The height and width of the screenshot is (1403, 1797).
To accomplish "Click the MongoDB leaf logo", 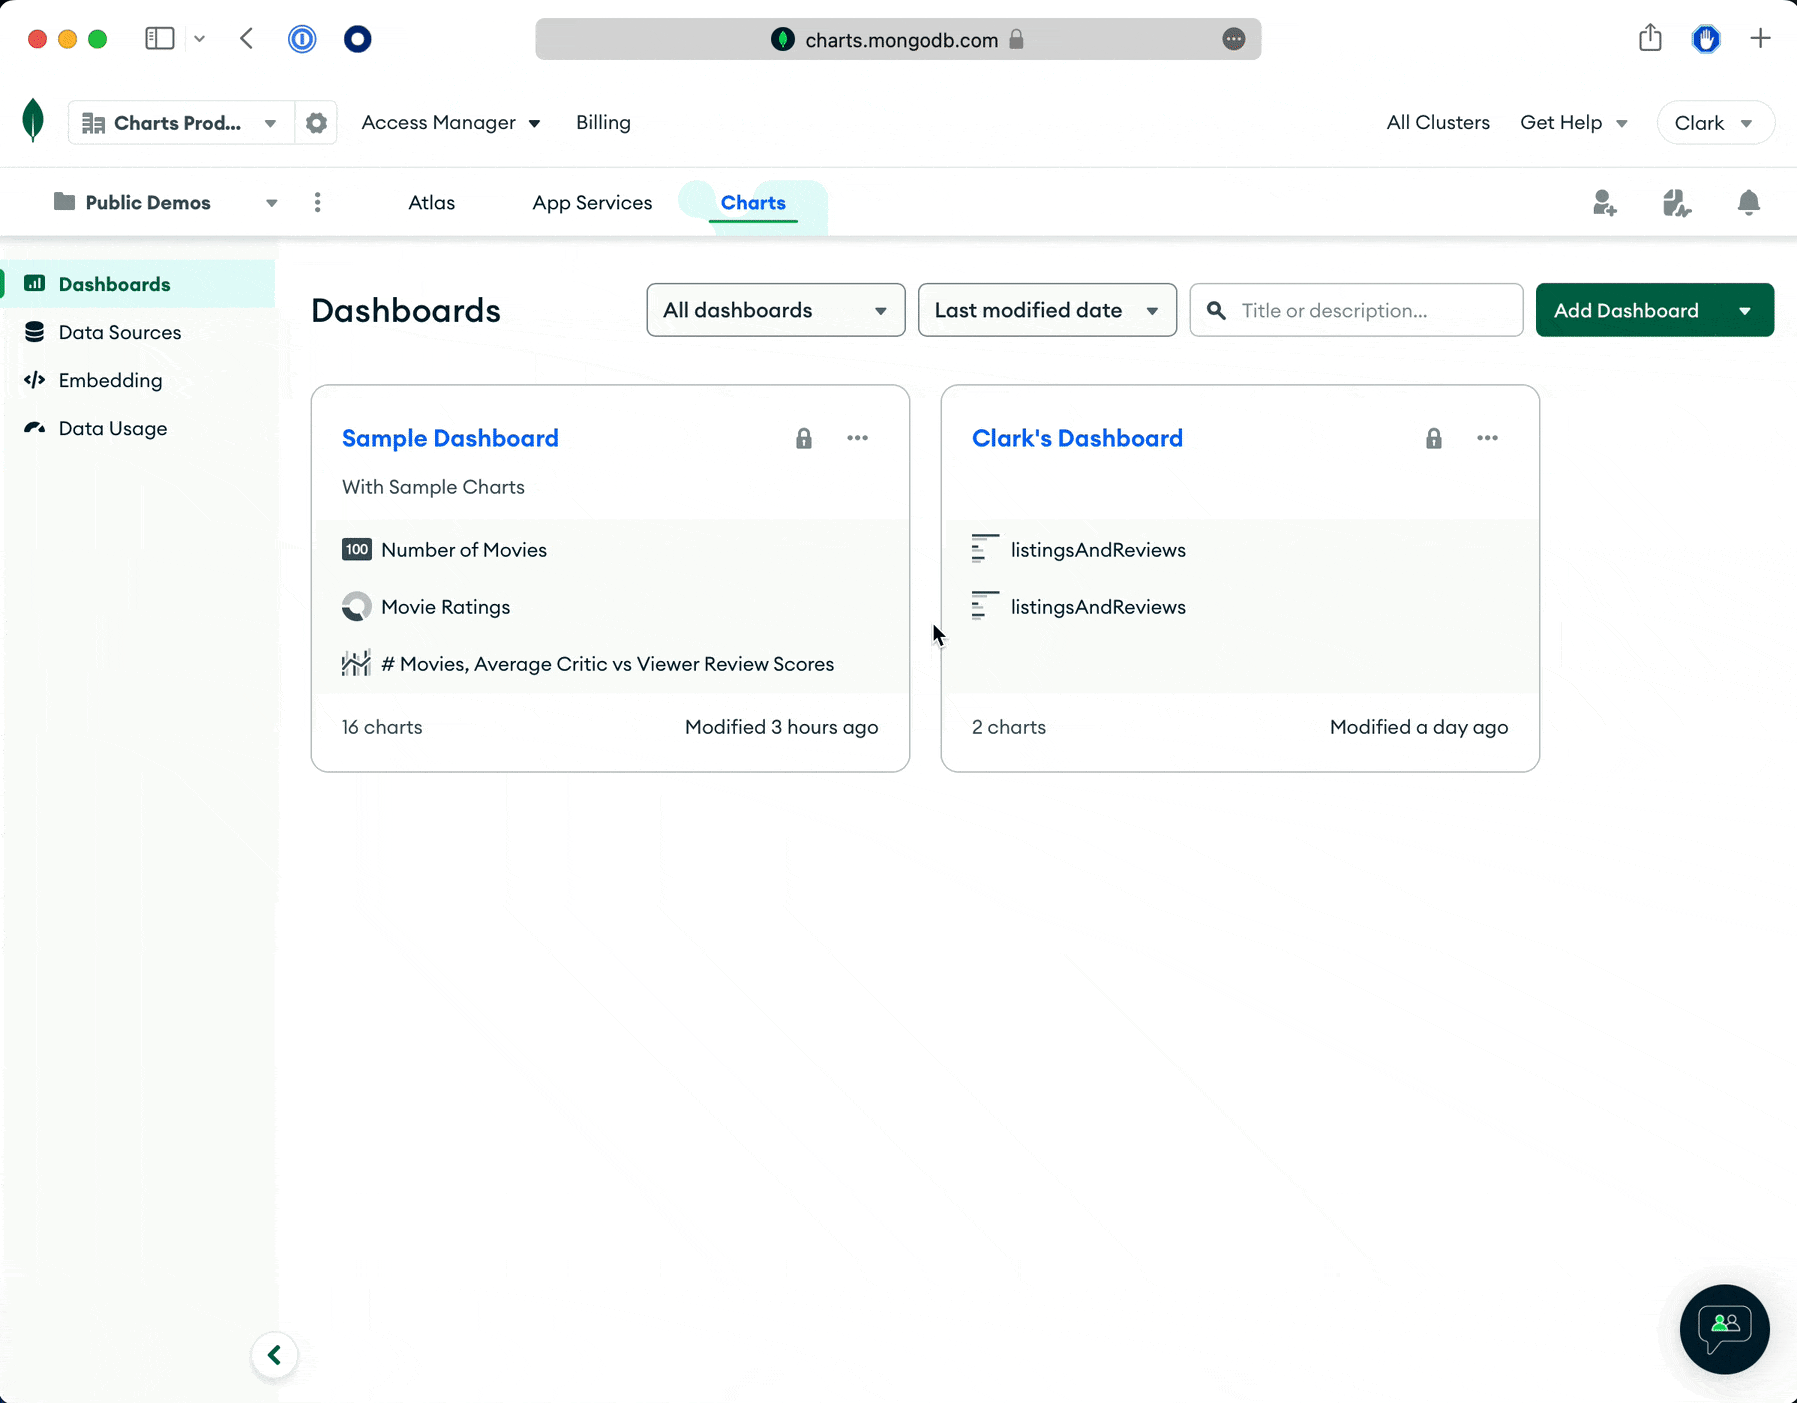I will click(x=33, y=121).
